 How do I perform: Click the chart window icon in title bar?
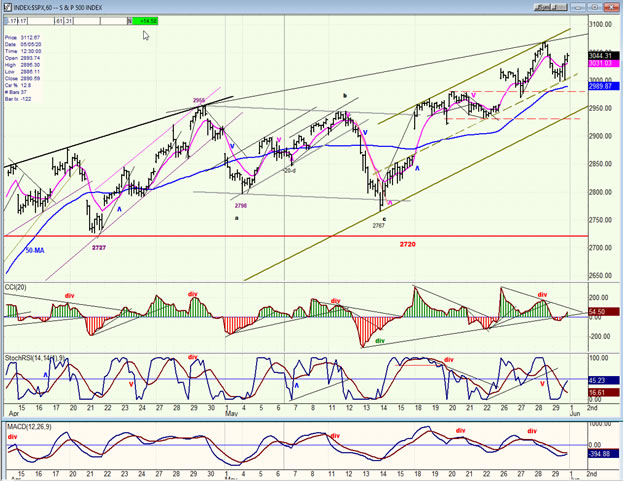pyautogui.click(x=7, y=8)
